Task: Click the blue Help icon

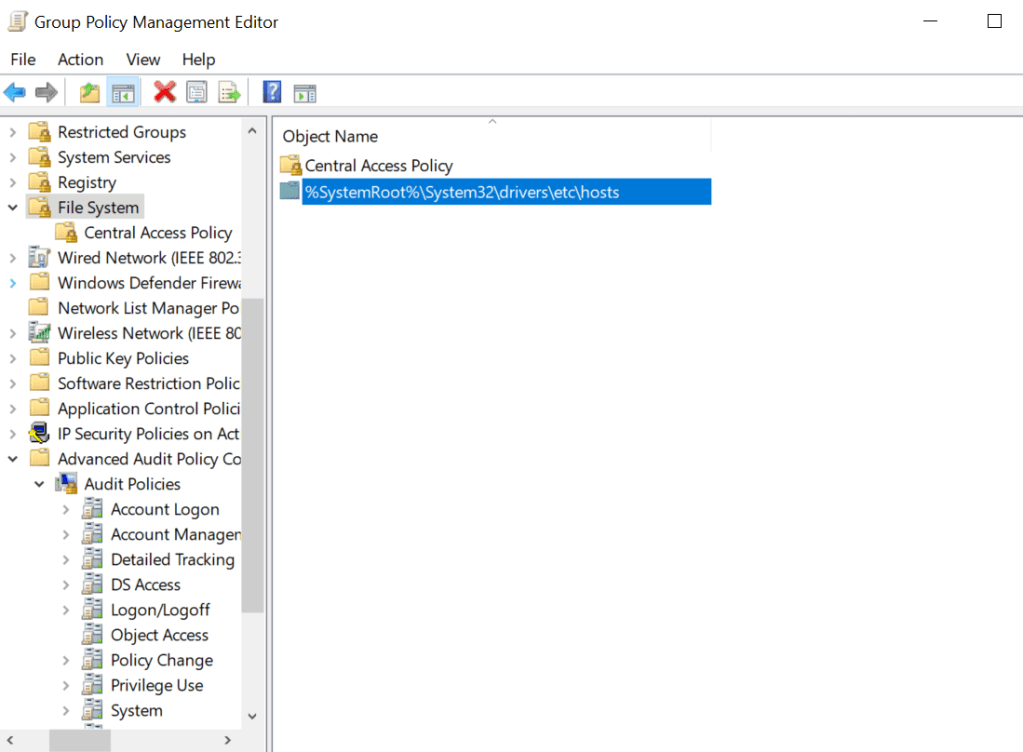Action: point(272,93)
